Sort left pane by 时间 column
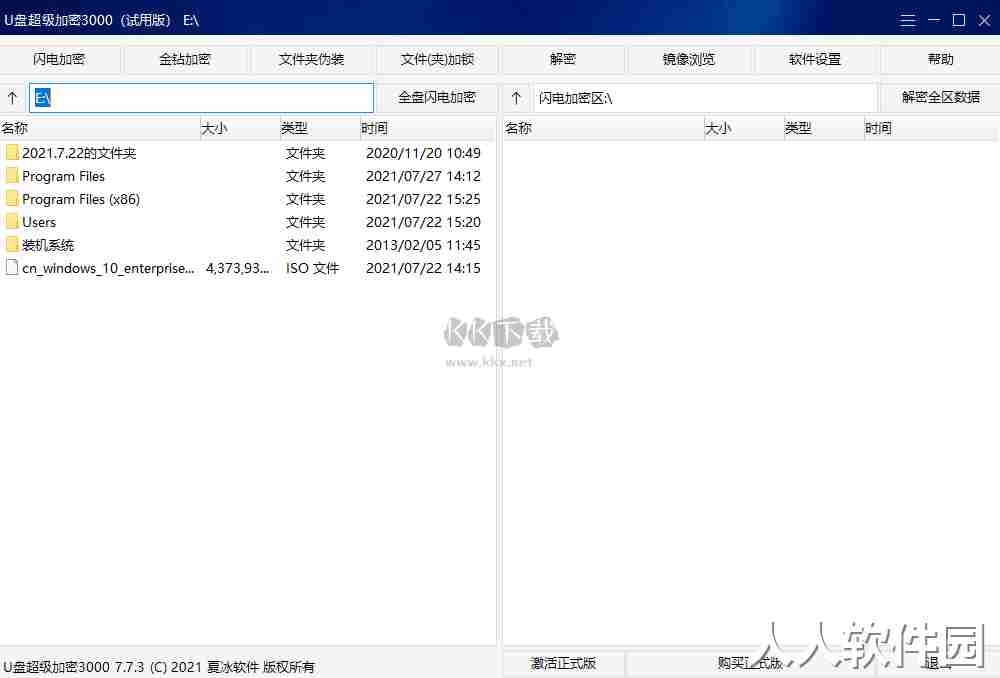 [426, 128]
